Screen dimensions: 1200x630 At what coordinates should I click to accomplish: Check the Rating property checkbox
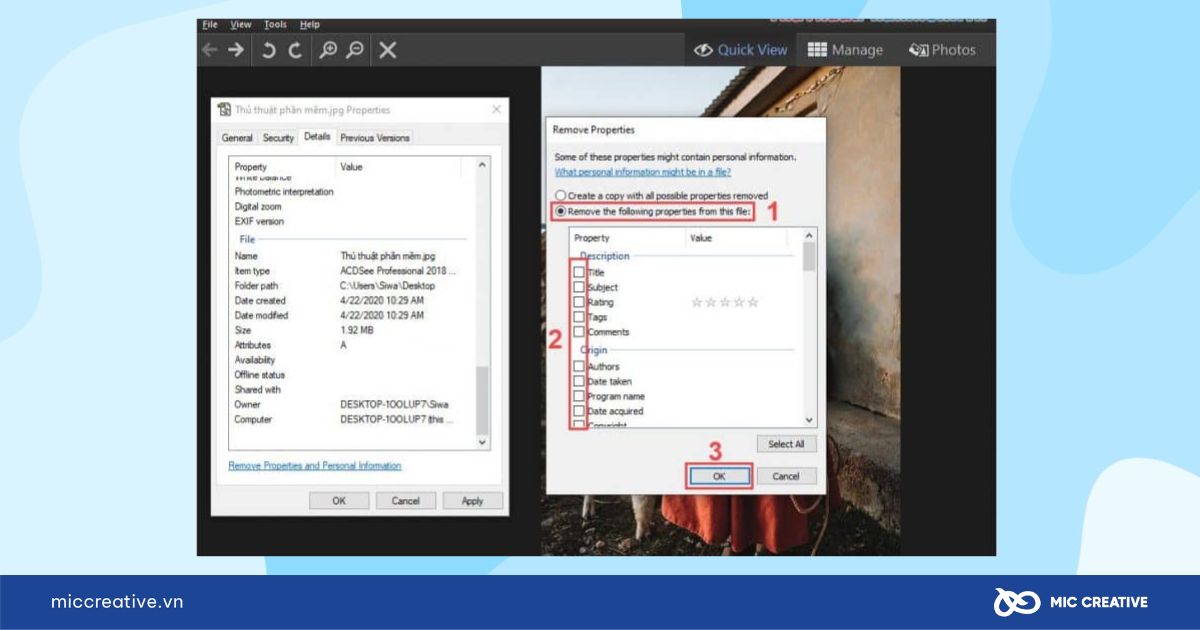(x=579, y=302)
